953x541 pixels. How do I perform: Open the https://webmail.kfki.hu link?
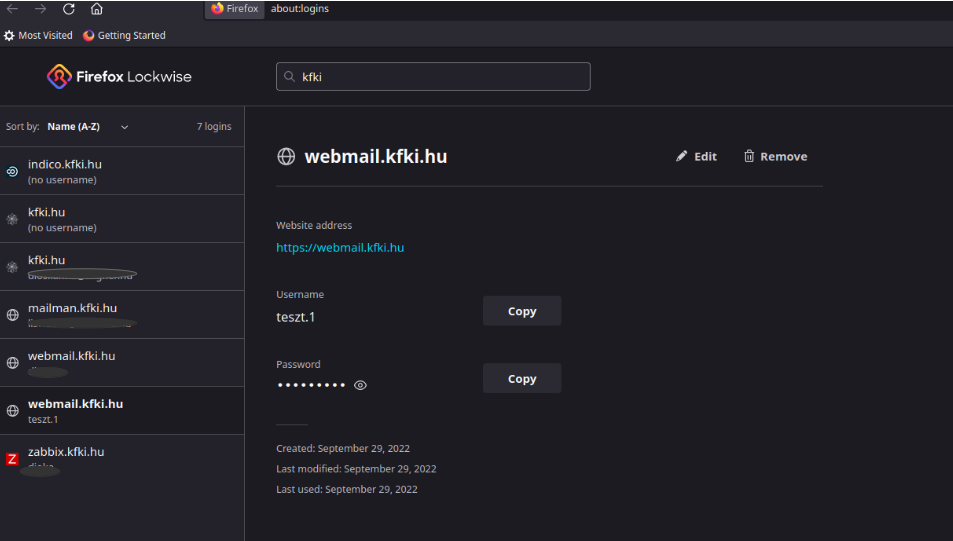[x=340, y=247]
